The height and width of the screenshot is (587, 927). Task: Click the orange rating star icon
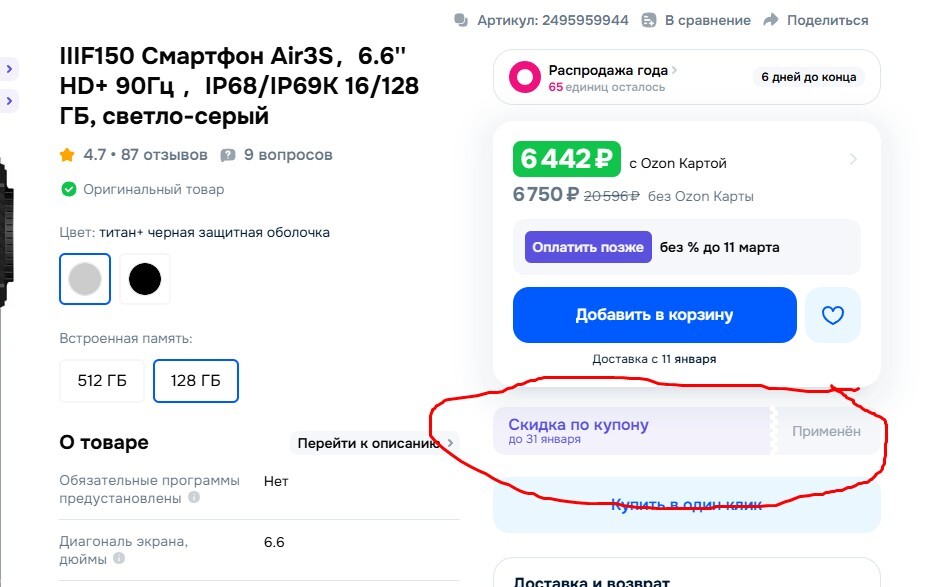tap(67, 155)
